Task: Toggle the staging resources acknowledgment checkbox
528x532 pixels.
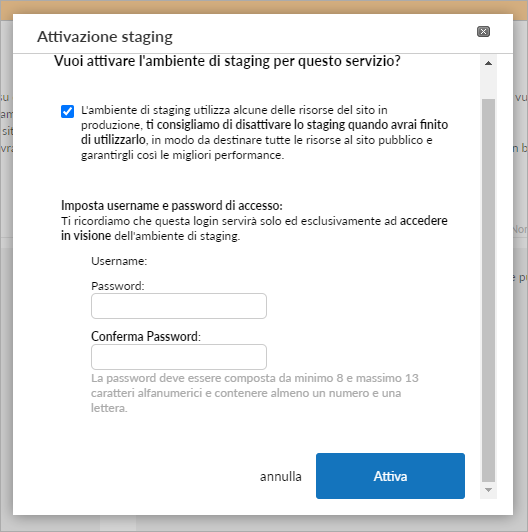Action: coord(68,111)
